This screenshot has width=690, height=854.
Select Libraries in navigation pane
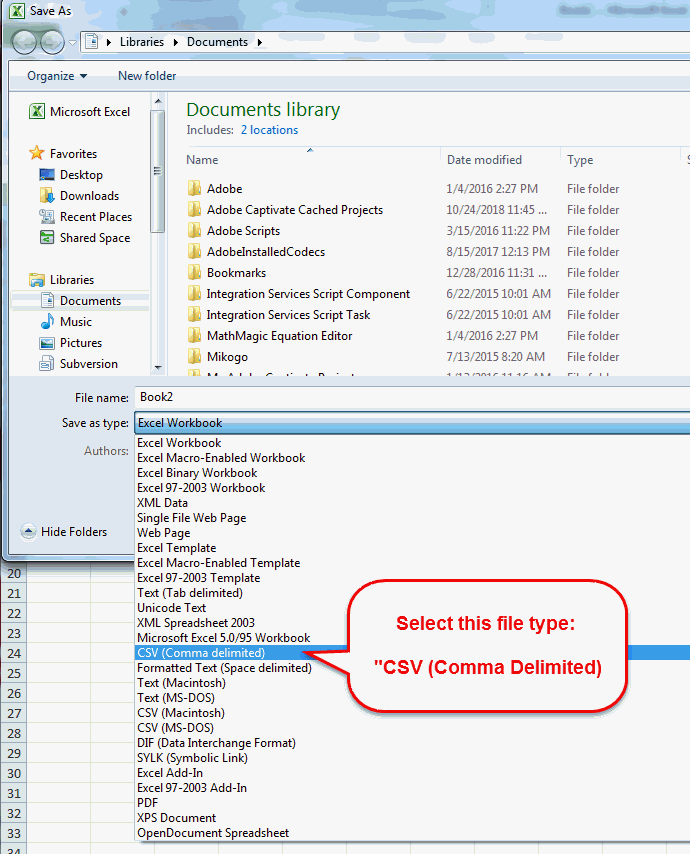pos(61,280)
